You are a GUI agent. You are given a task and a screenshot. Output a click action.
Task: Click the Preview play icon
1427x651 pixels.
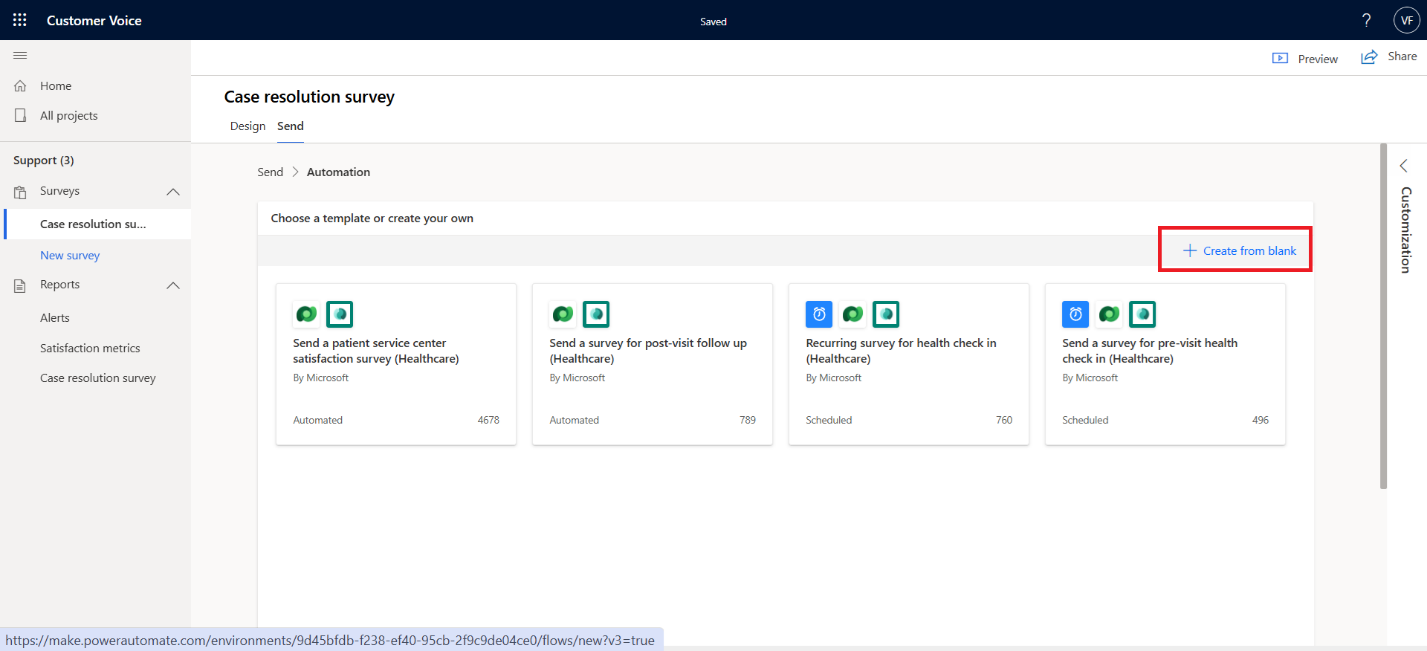tap(1280, 58)
